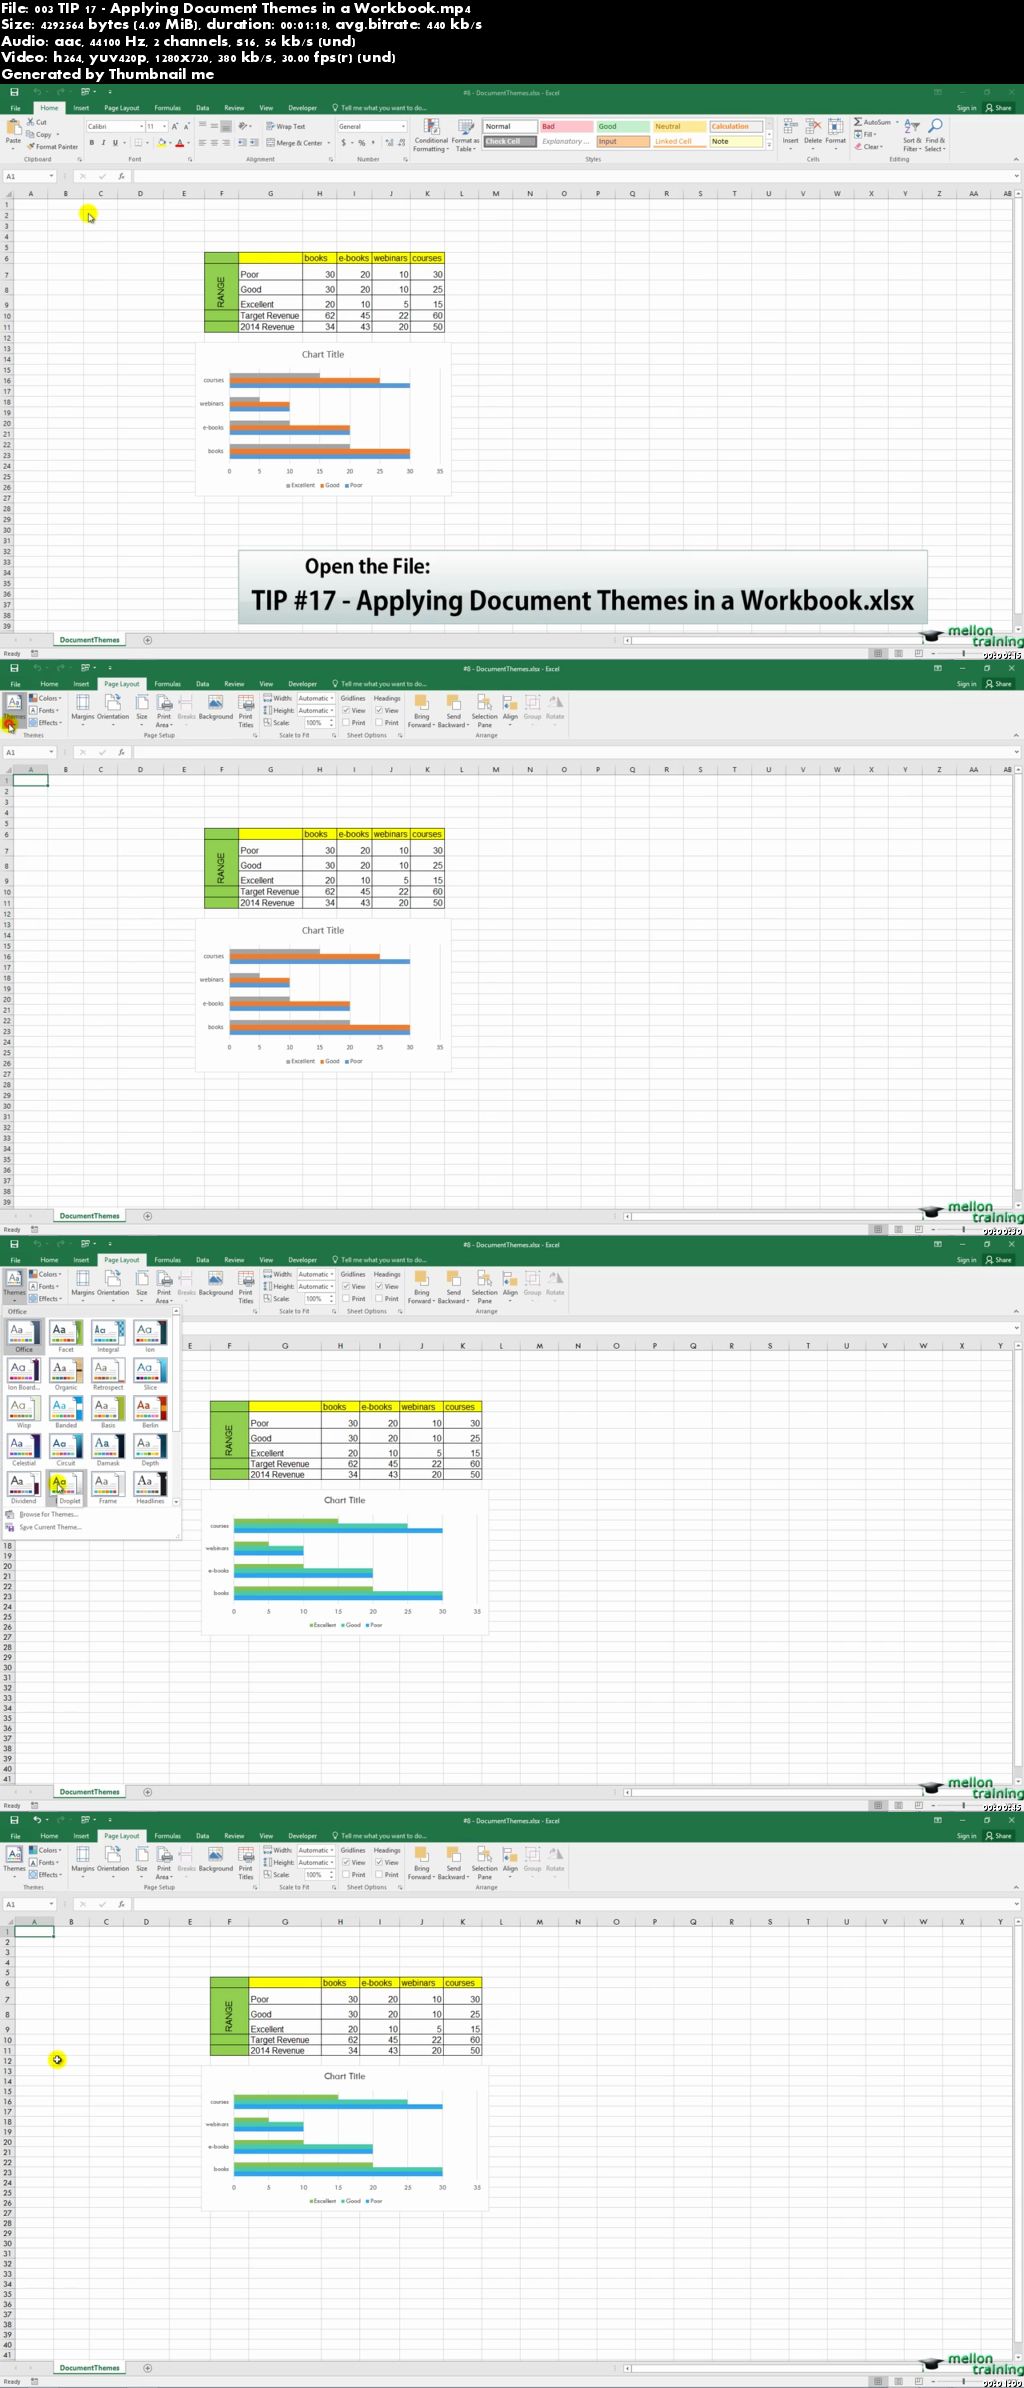Apply the Accounting dollar number format
Image resolution: width=1024 pixels, height=2388 pixels.
tap(344, 143)
